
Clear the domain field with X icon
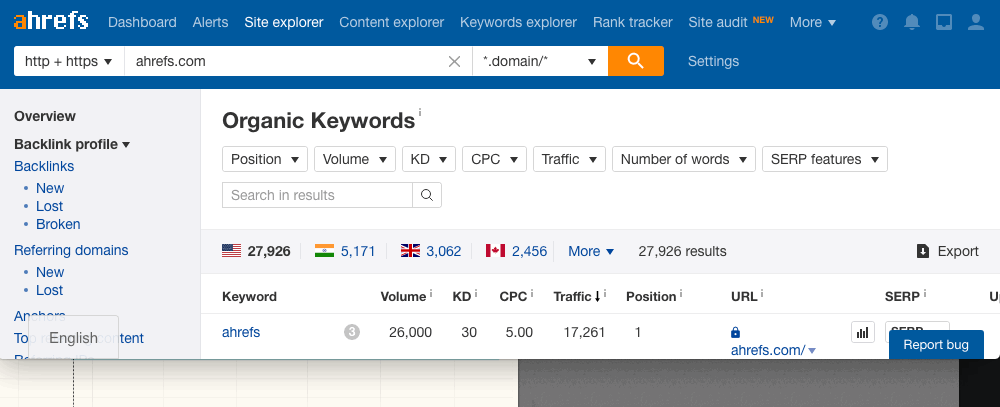pyautogui.click(x=454, y=61)
